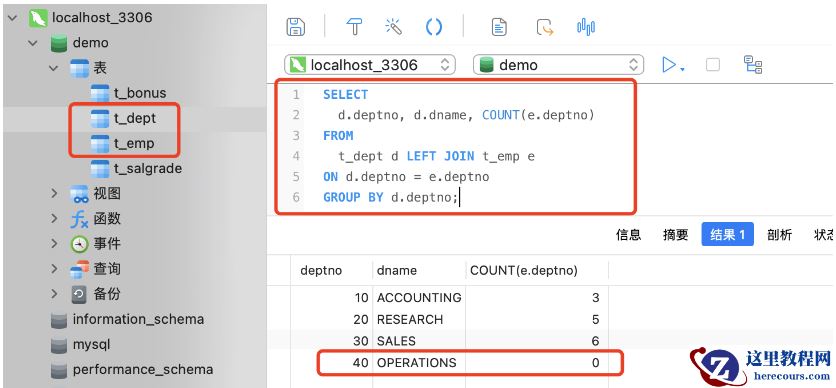Switch to the 摘要 tab
This screenshot has height=388, width=836.
(676, 235)
